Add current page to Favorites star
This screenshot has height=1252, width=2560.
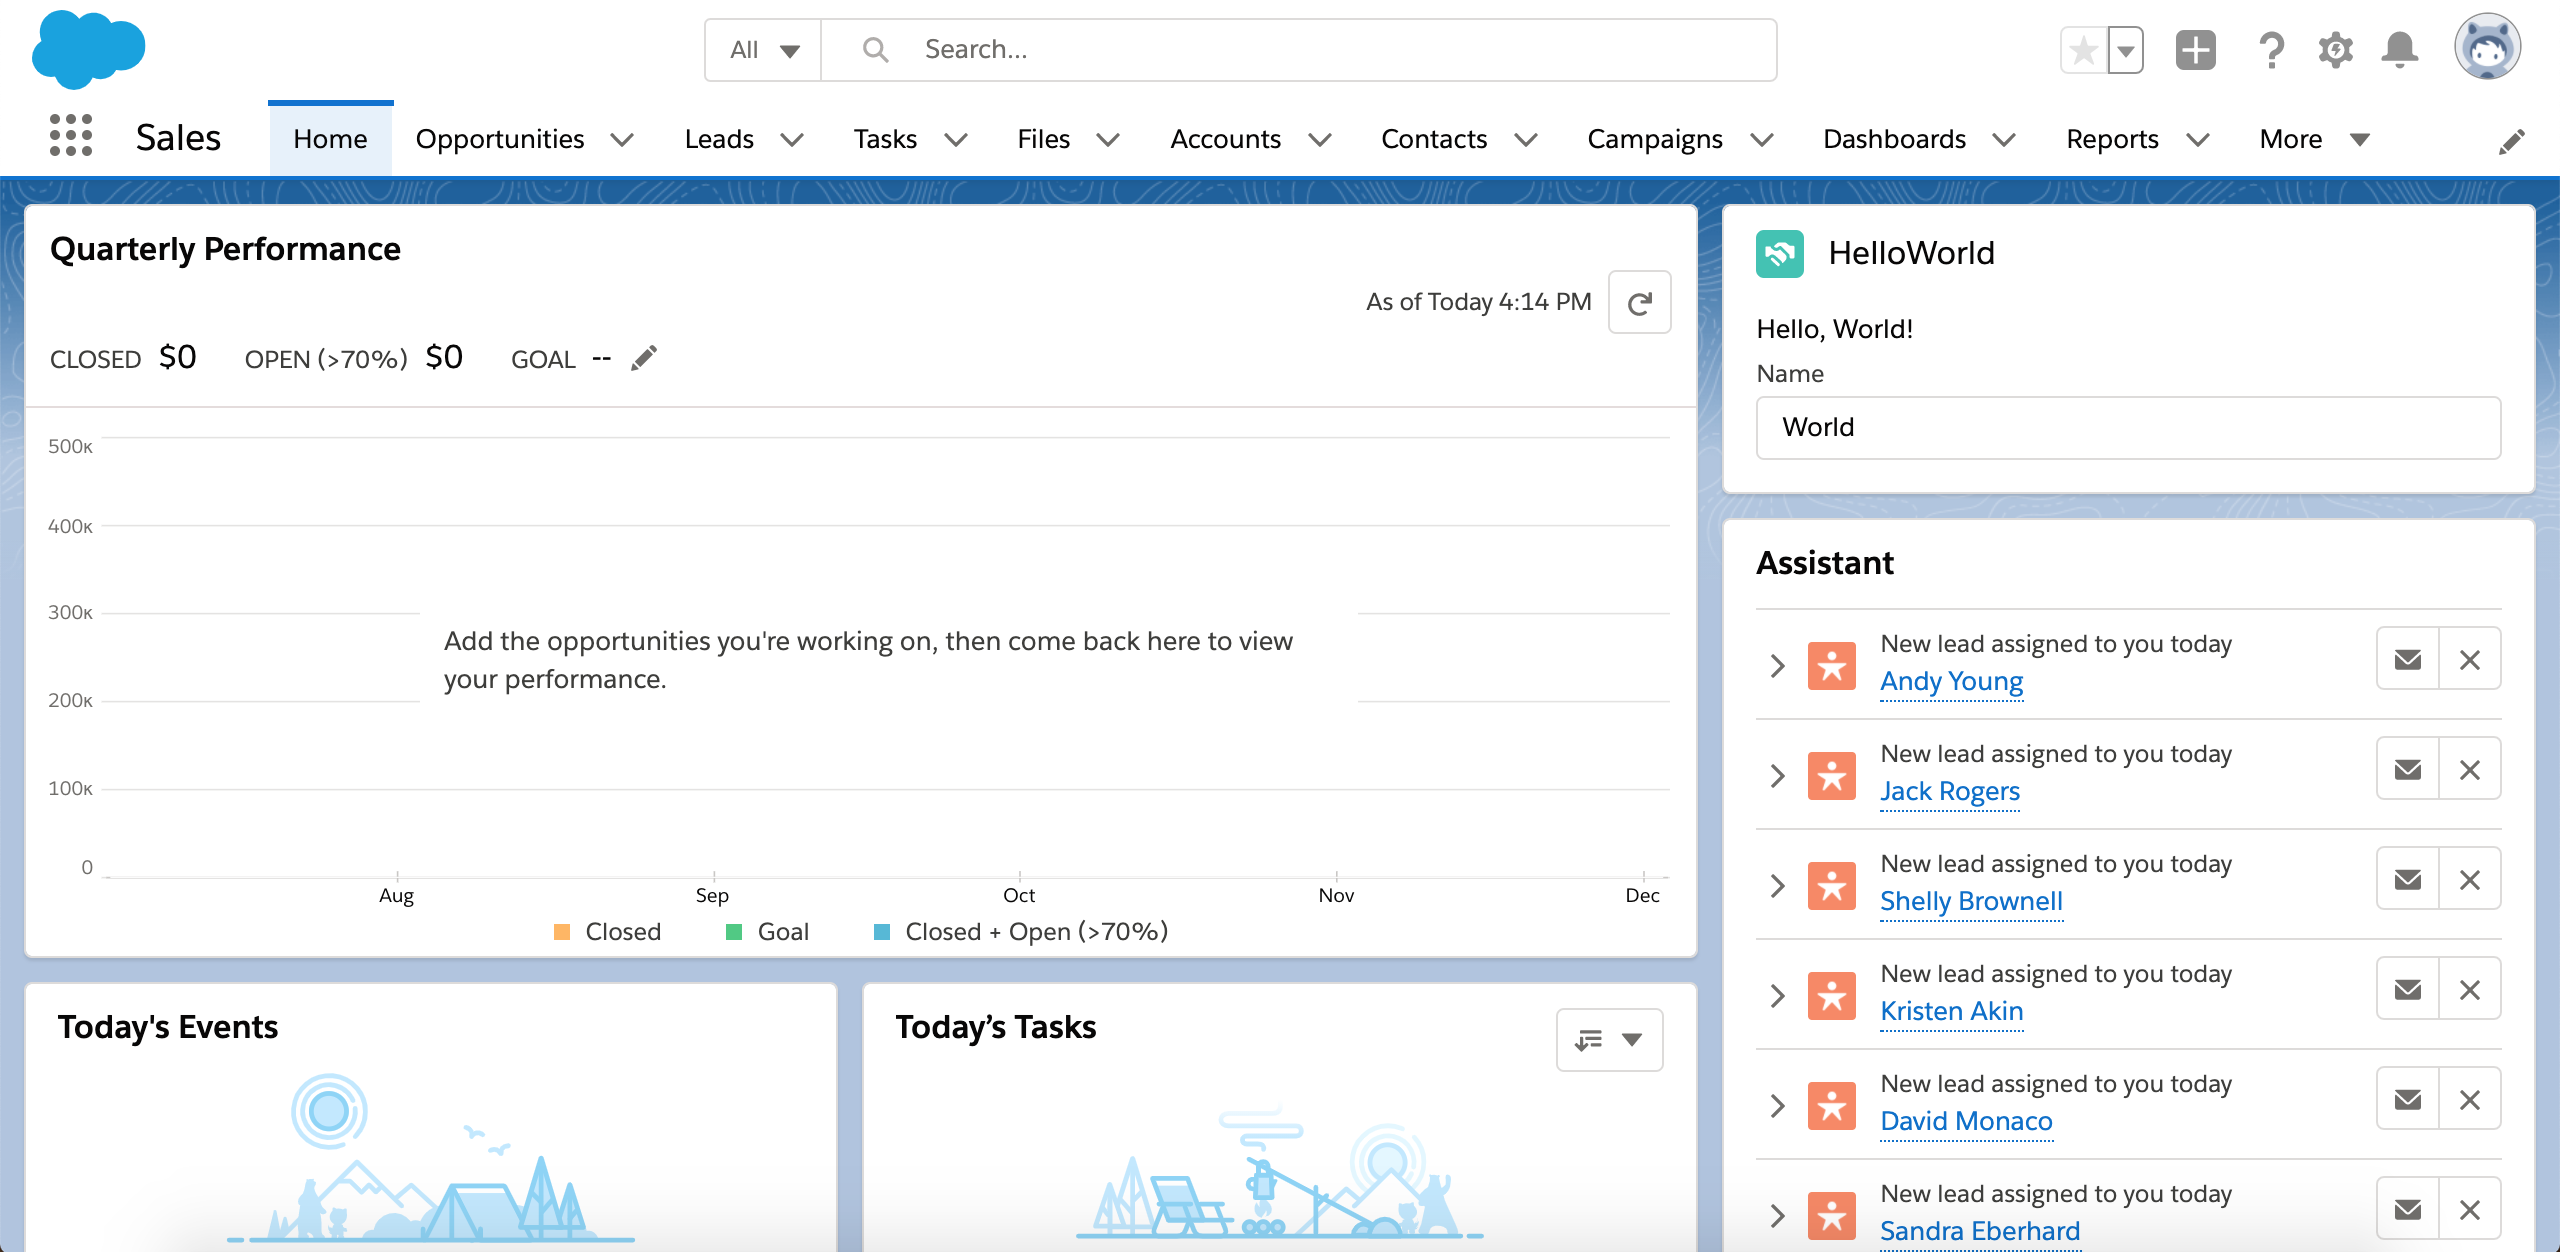pyautogui.click(x=2084, y=50)
